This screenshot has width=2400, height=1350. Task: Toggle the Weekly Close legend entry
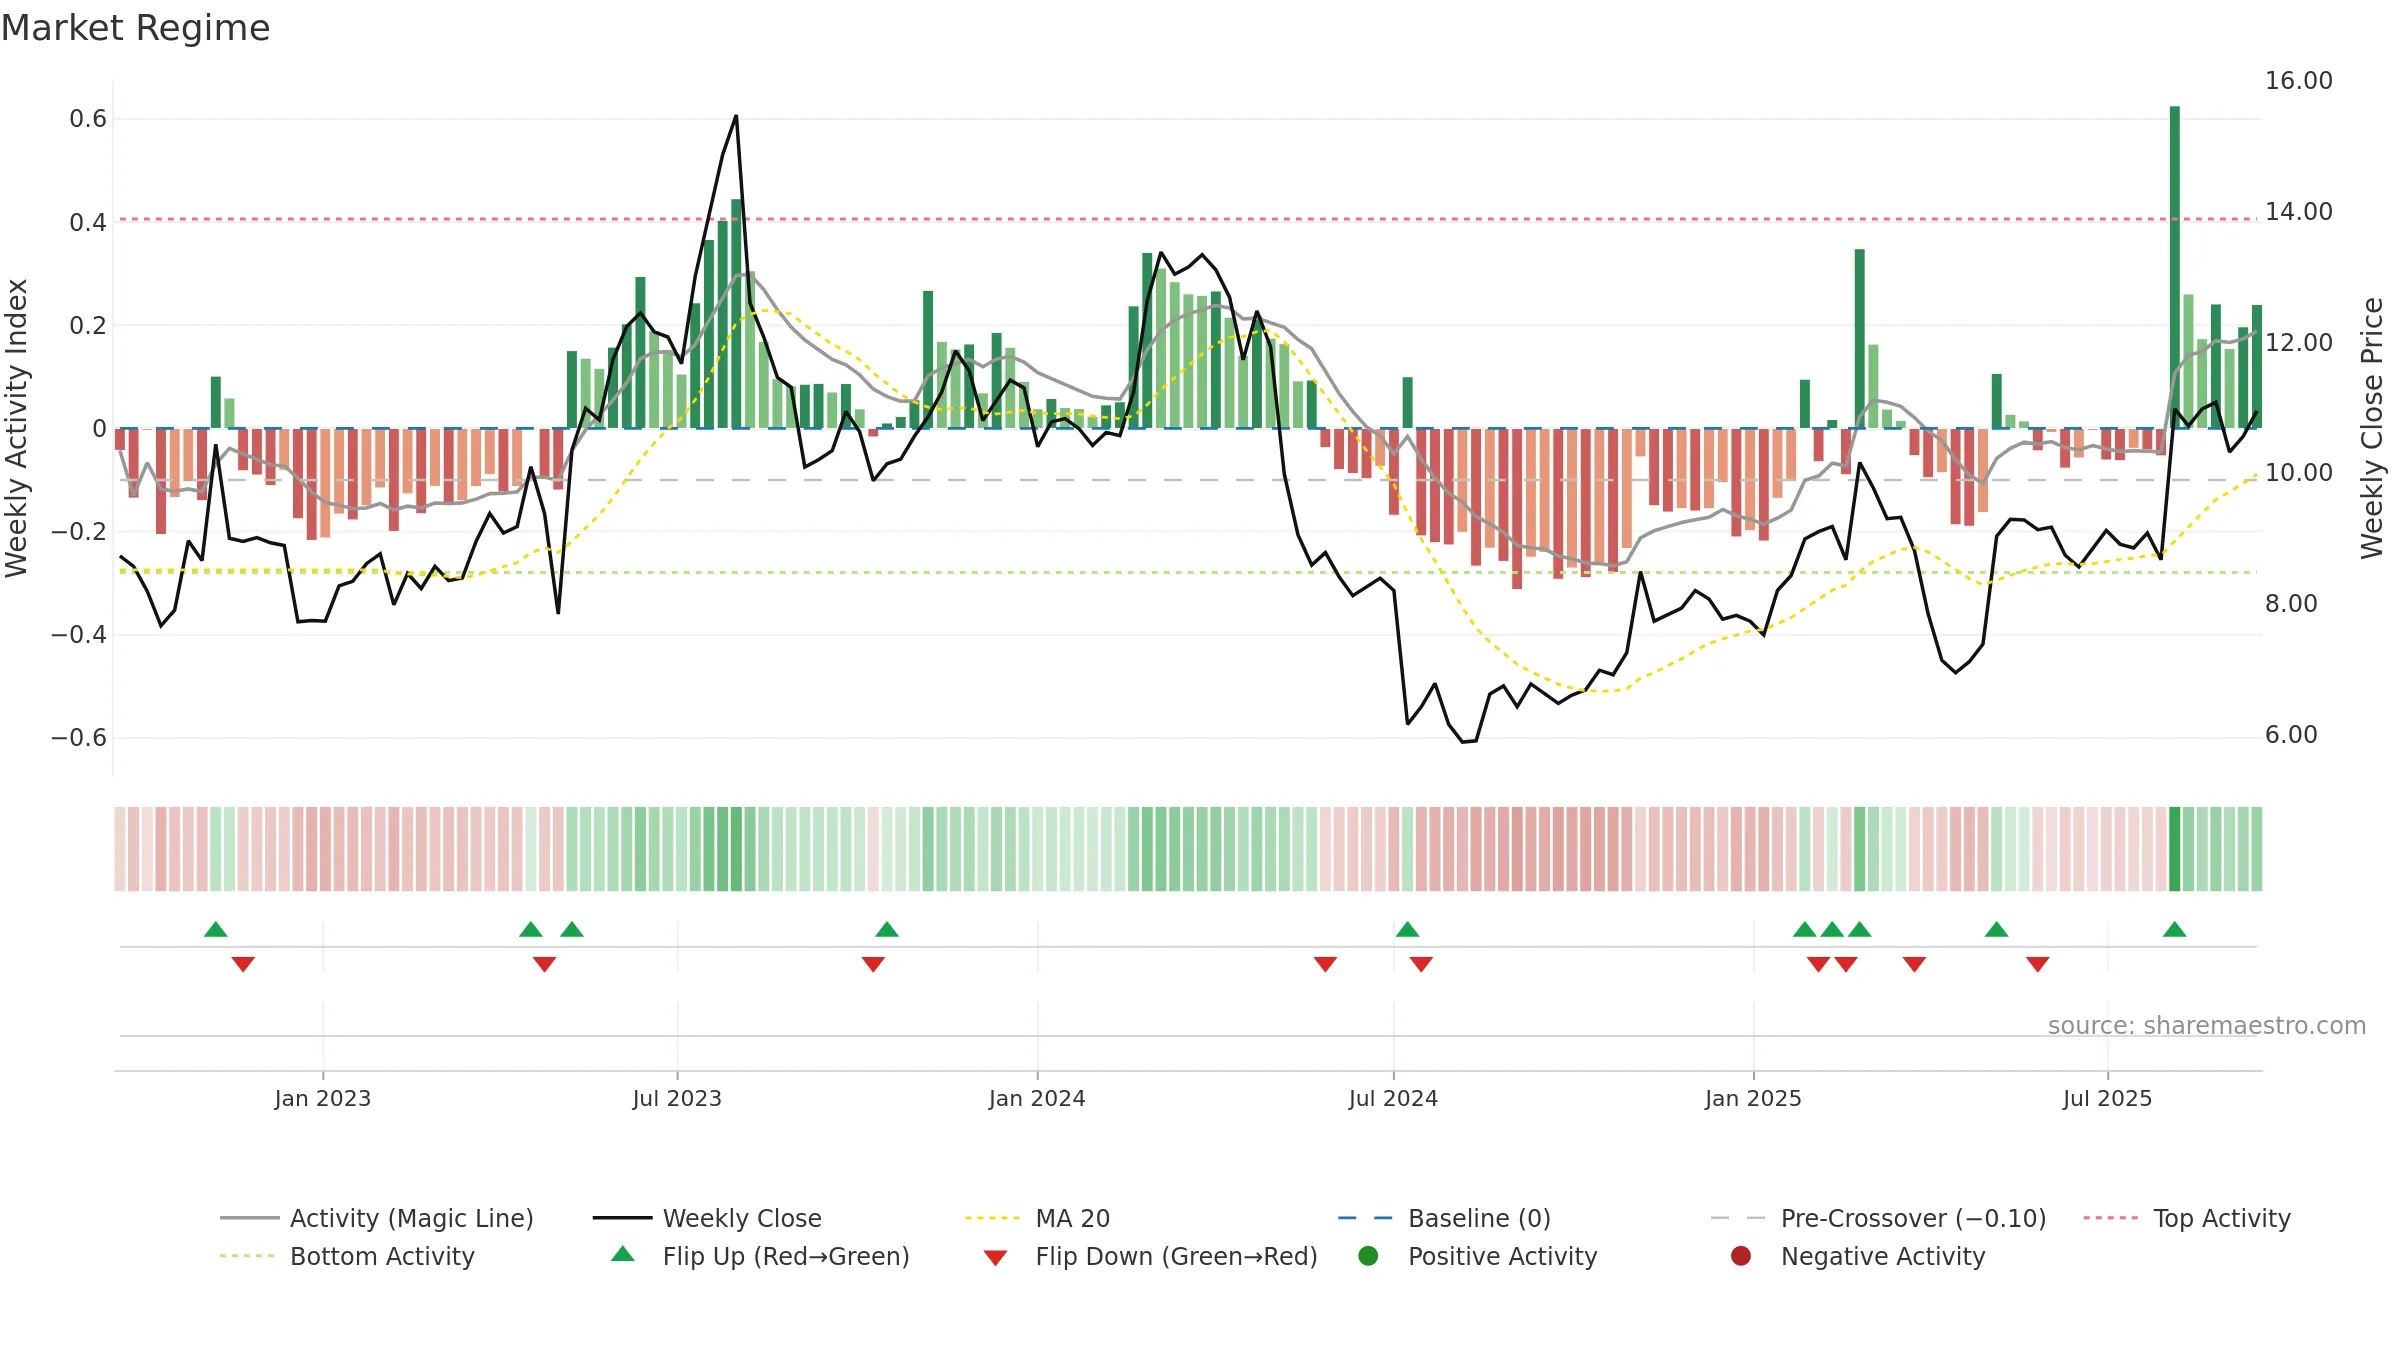707,1218
